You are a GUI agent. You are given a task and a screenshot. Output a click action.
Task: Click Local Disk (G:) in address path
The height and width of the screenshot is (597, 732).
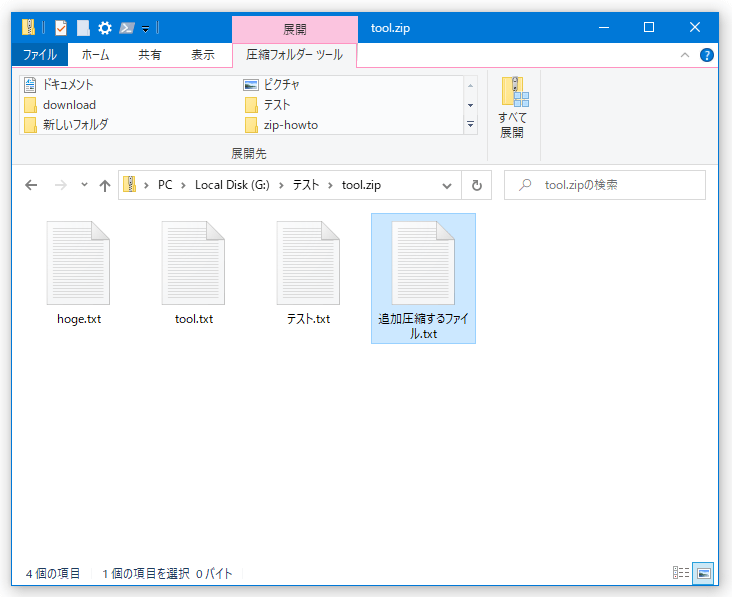(232, 185)
